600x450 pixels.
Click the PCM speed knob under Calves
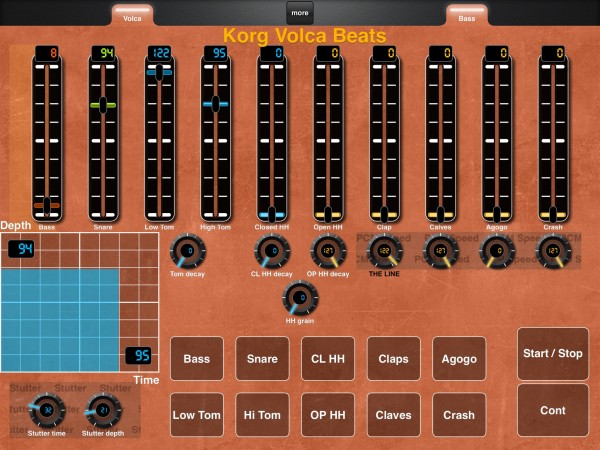coord(440,251)
